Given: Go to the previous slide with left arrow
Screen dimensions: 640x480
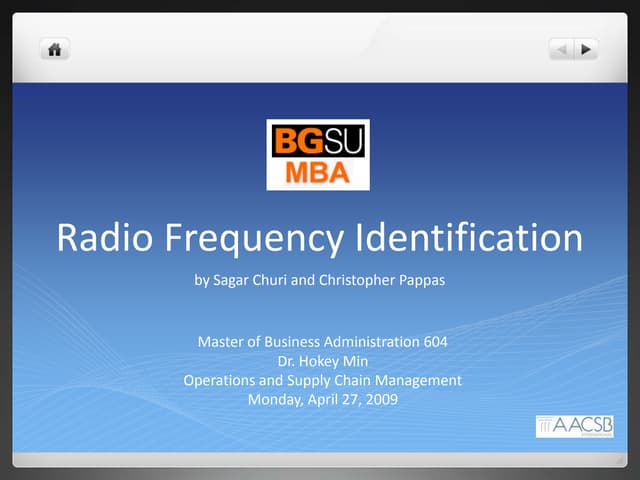Looking at the screenshot, I should [563, 48].
